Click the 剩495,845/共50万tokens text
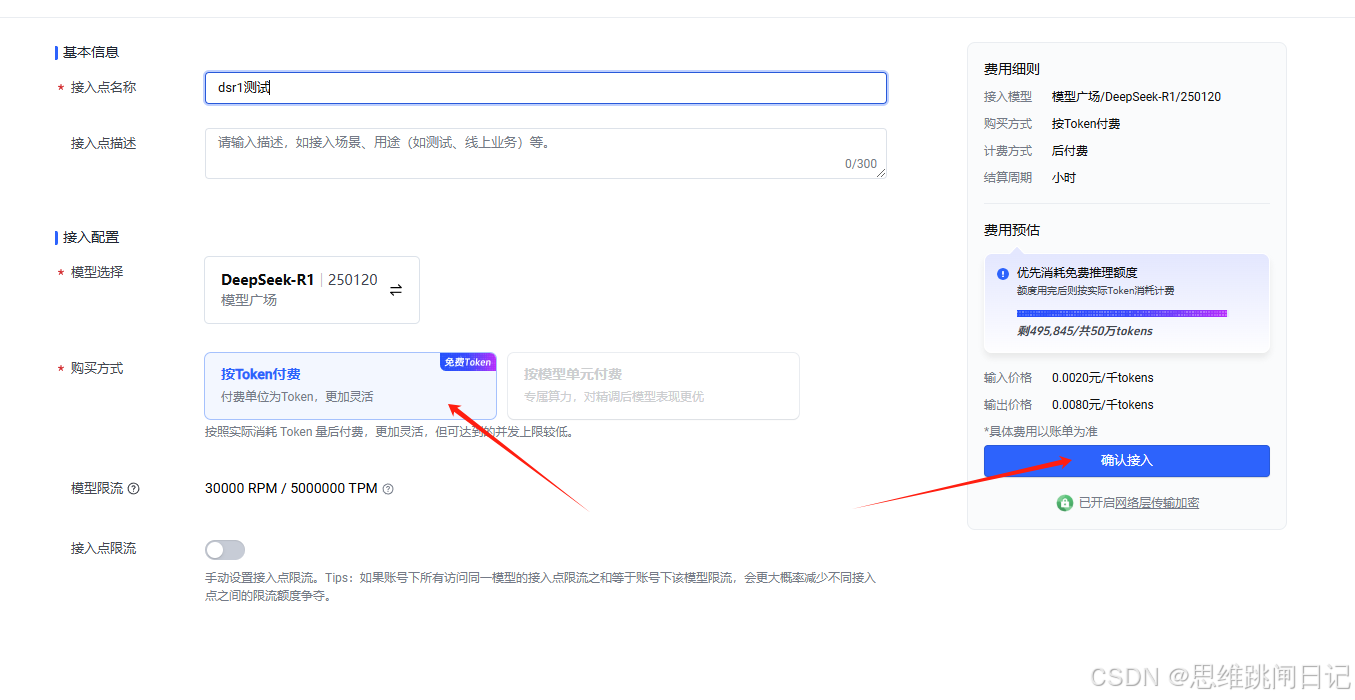This screenshot has width=1355, height=700. click(x=1085, y=331)
